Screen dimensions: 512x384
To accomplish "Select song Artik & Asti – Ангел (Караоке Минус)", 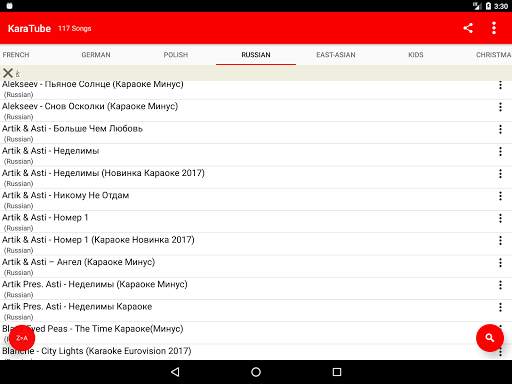I will (x=256, y=266).
